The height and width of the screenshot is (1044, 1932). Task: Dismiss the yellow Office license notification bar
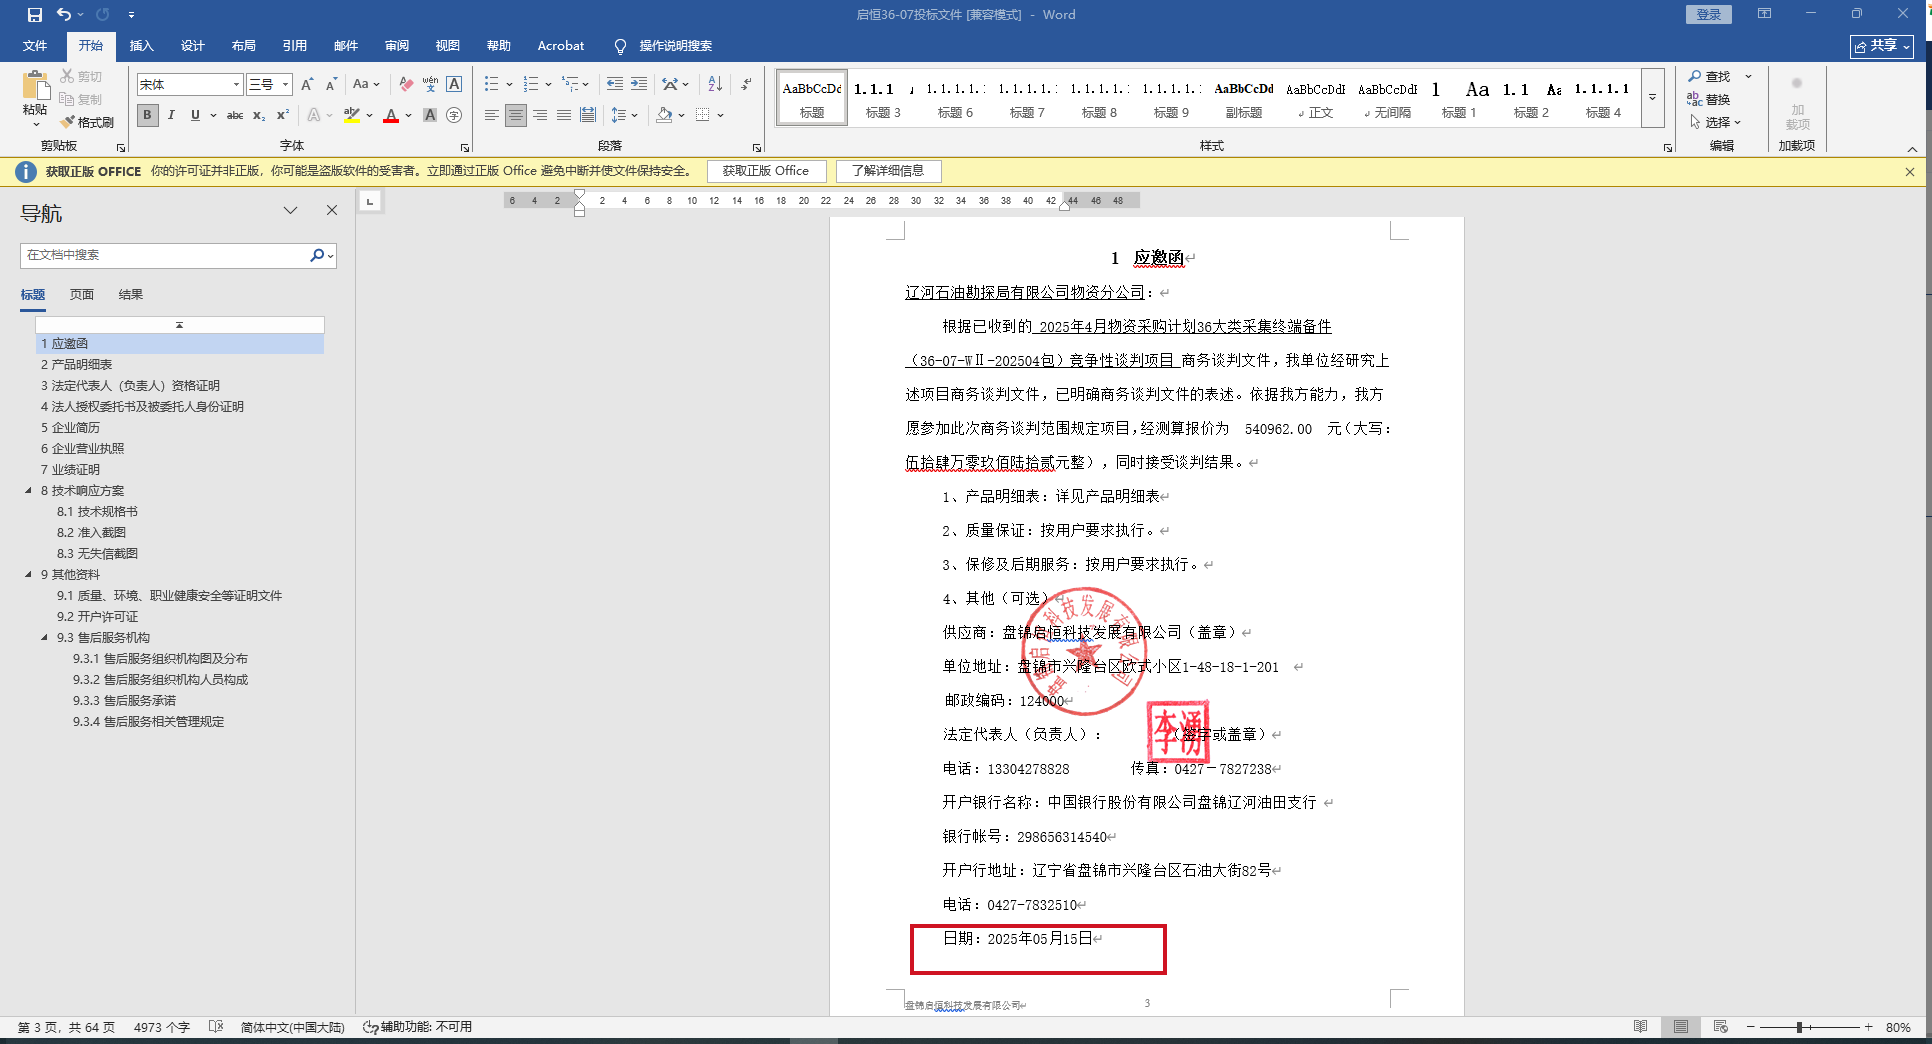pos(1910,172)
